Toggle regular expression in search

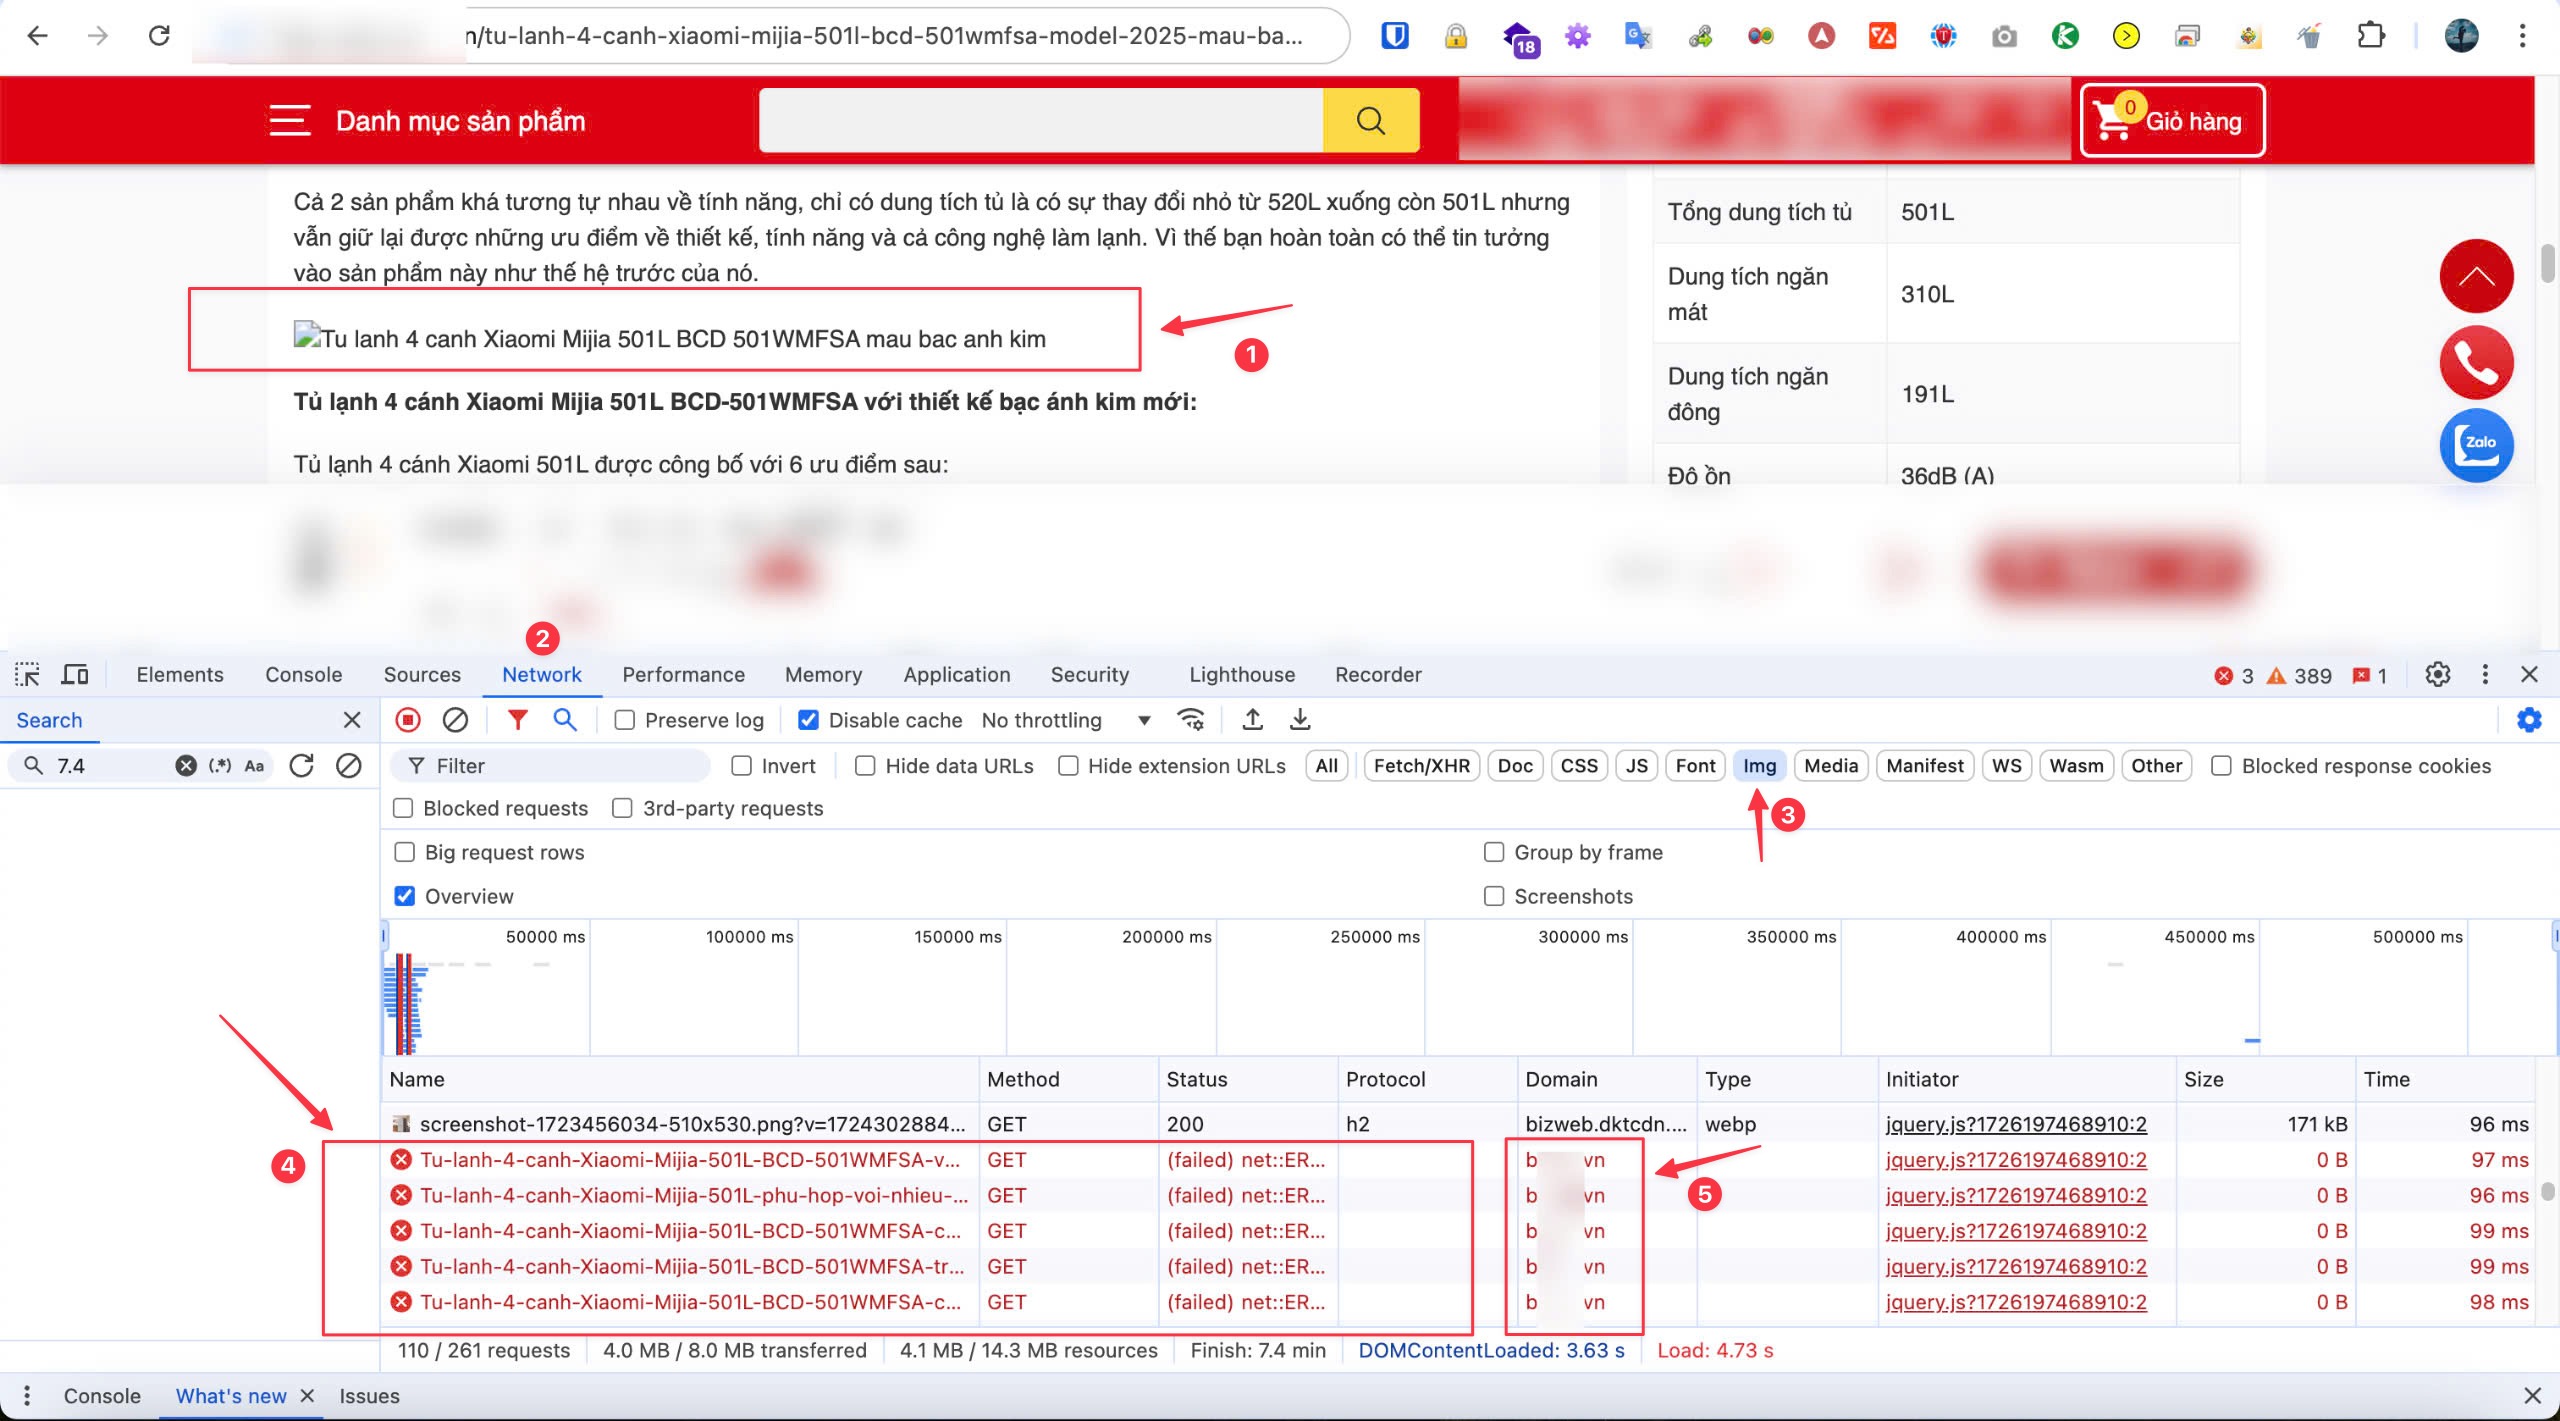pos(220,766)
